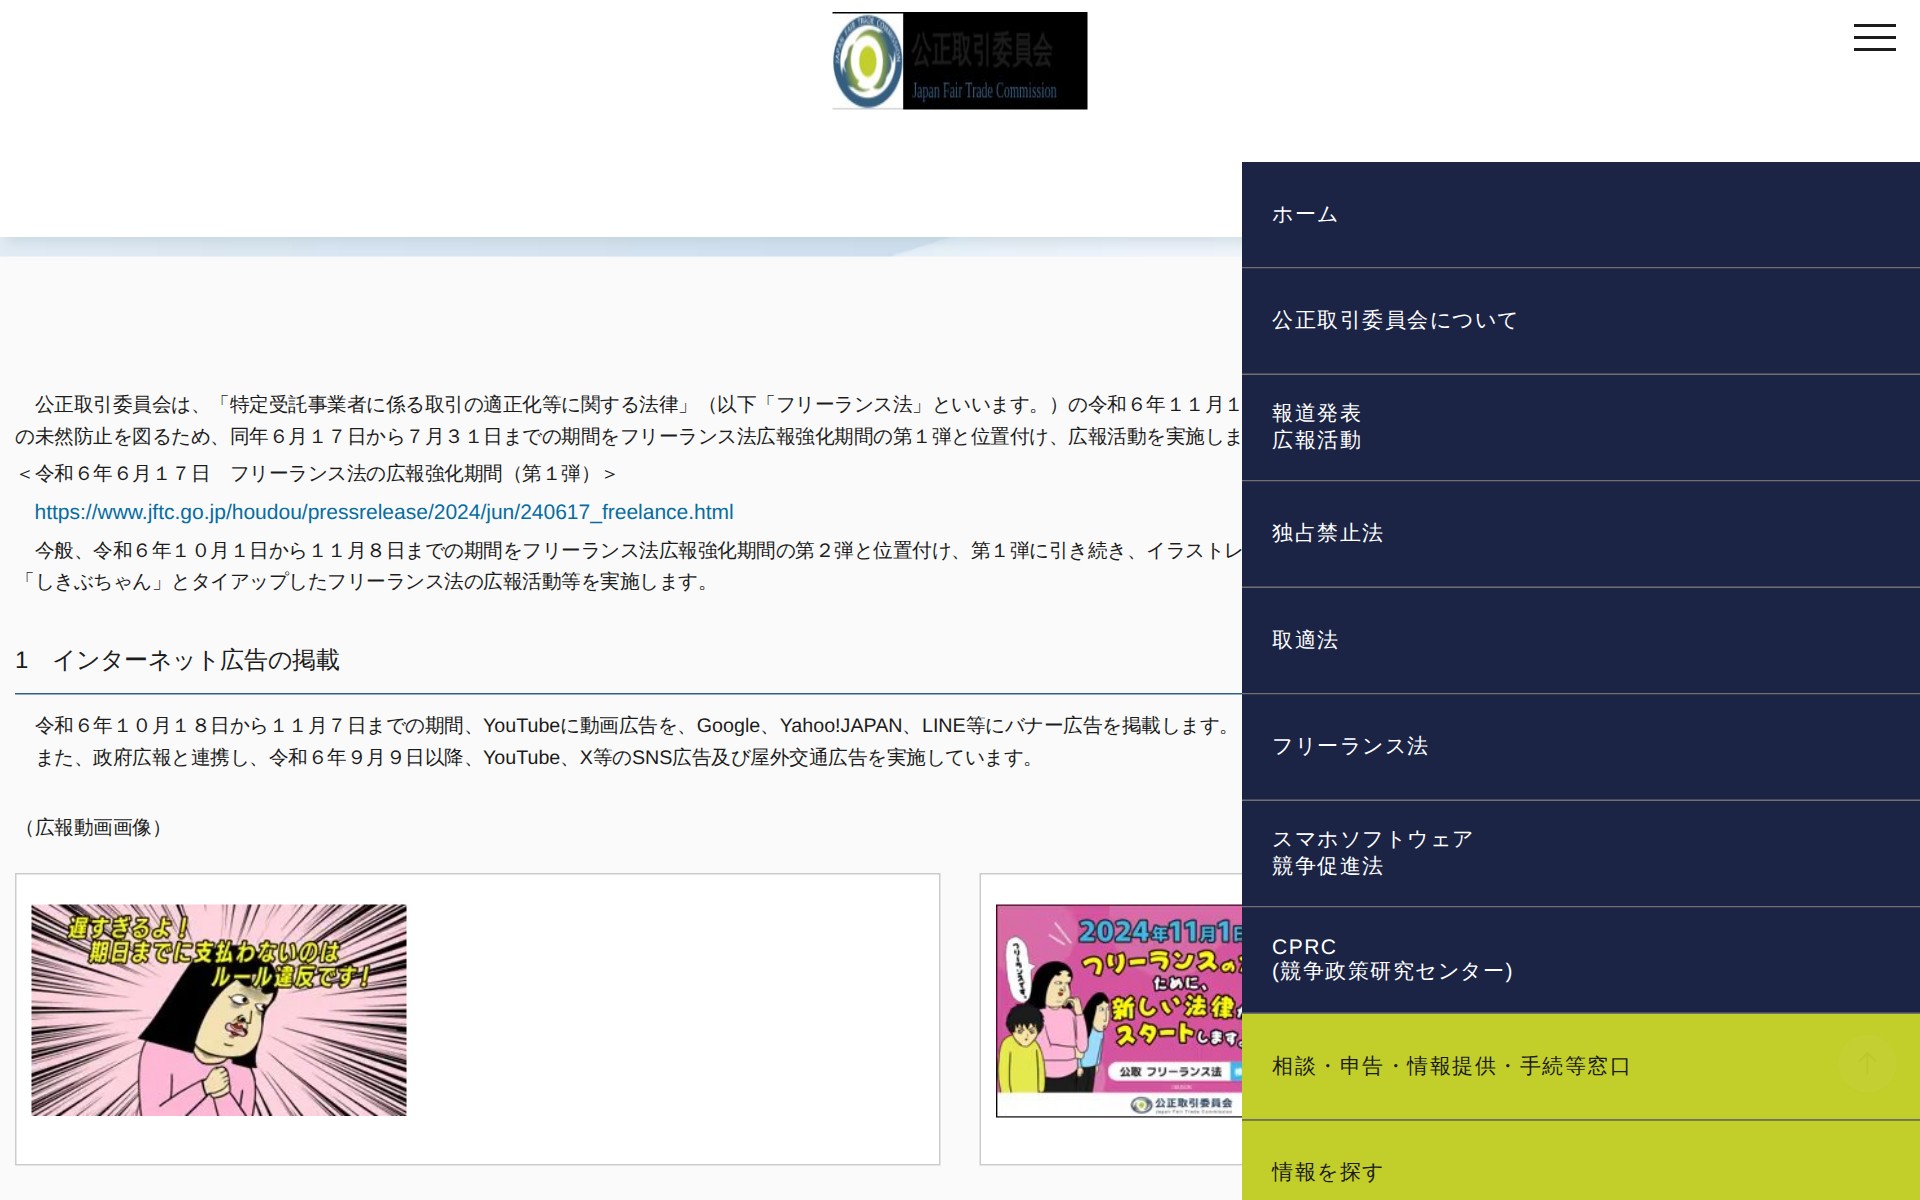
Task: Open CPRC 競争政策研究センター menu item
Action: coord(1391,959)
